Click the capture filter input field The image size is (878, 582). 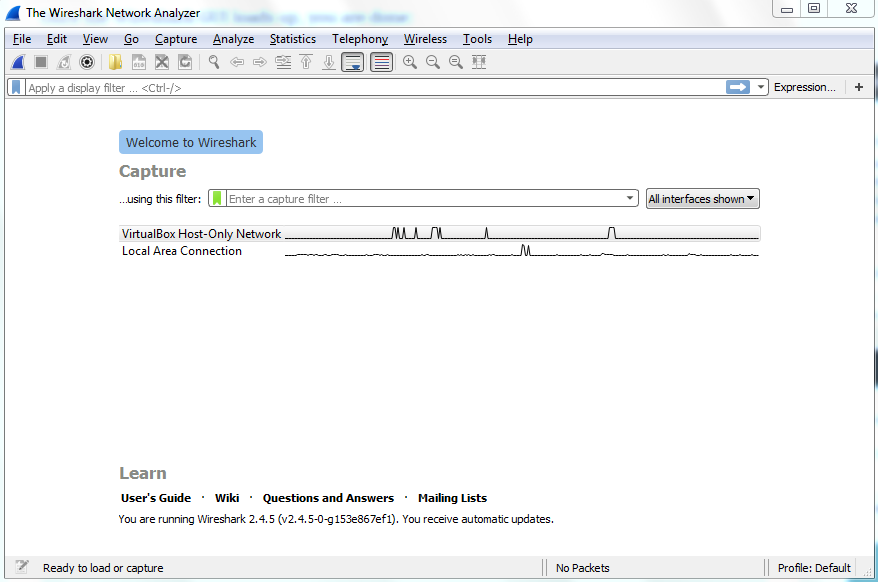424,198
